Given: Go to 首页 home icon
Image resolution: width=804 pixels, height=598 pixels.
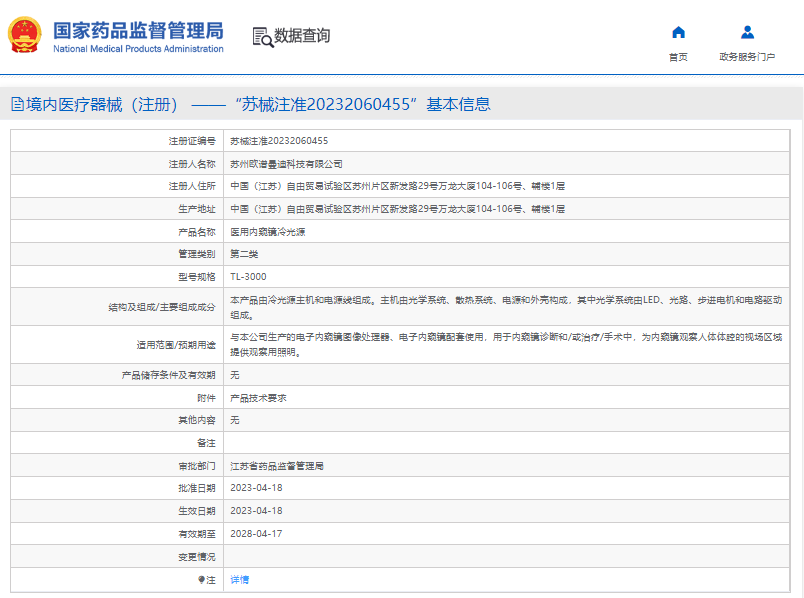Looking at the screenshot, I should point(678,32).
